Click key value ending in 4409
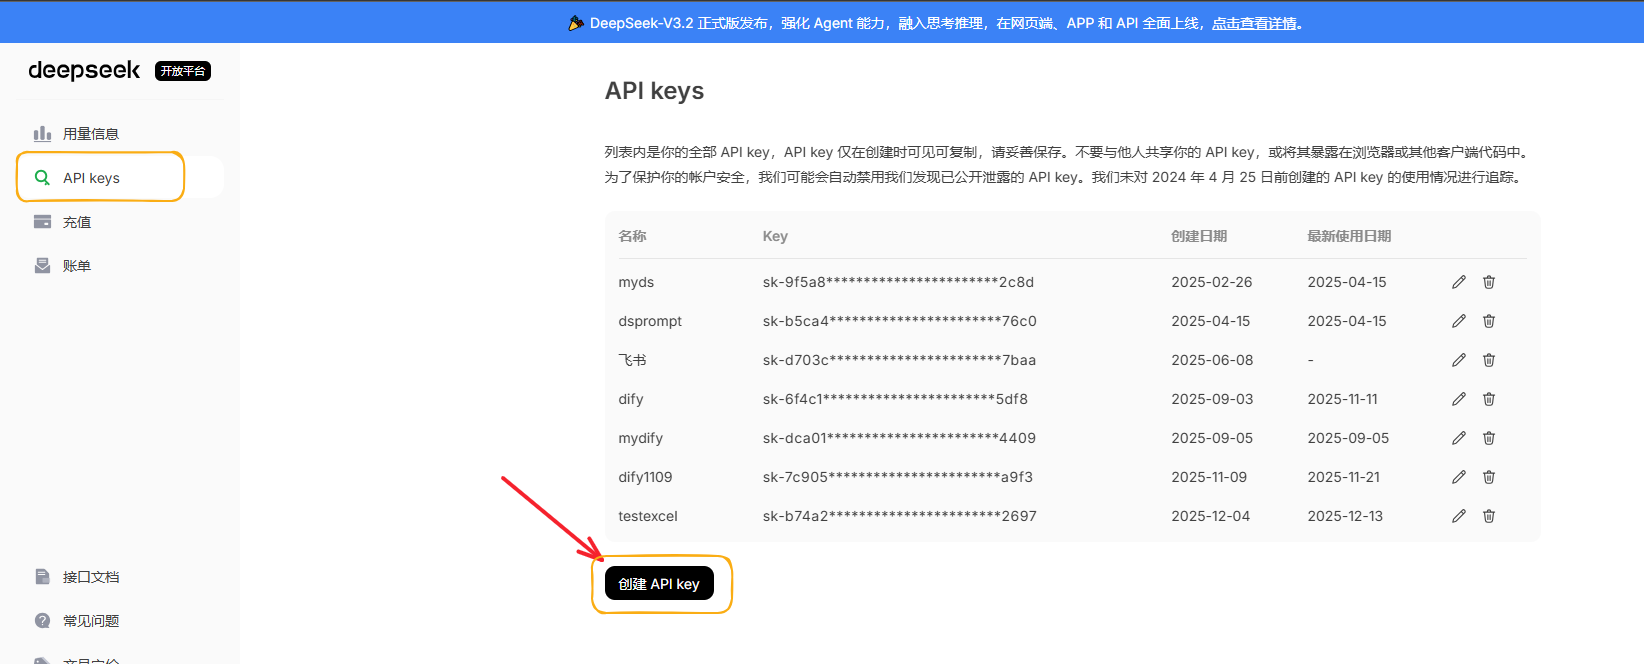Viewport: 1644px width, 664px height. click(x=899, y=438)
